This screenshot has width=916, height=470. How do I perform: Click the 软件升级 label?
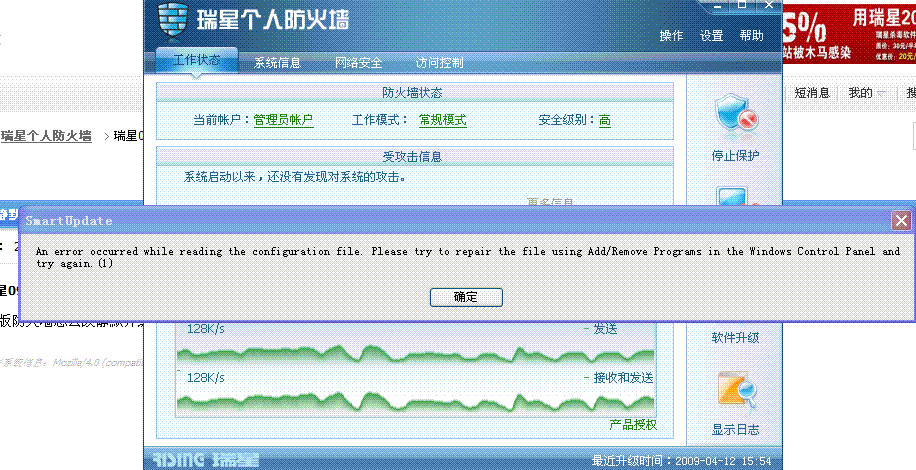tap(735, 337)
